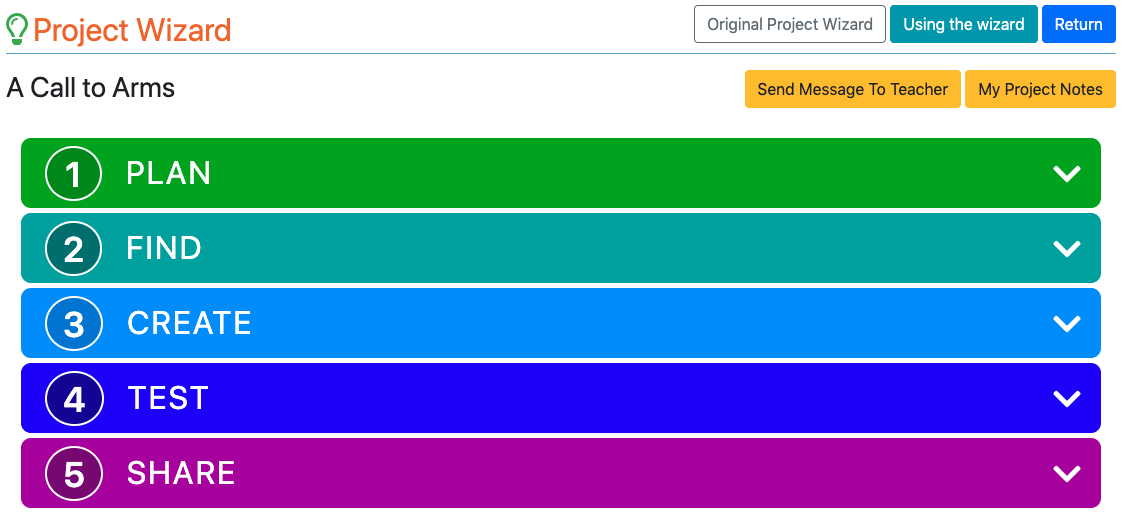Select the CREATE step label

click(x=189, y=324)
